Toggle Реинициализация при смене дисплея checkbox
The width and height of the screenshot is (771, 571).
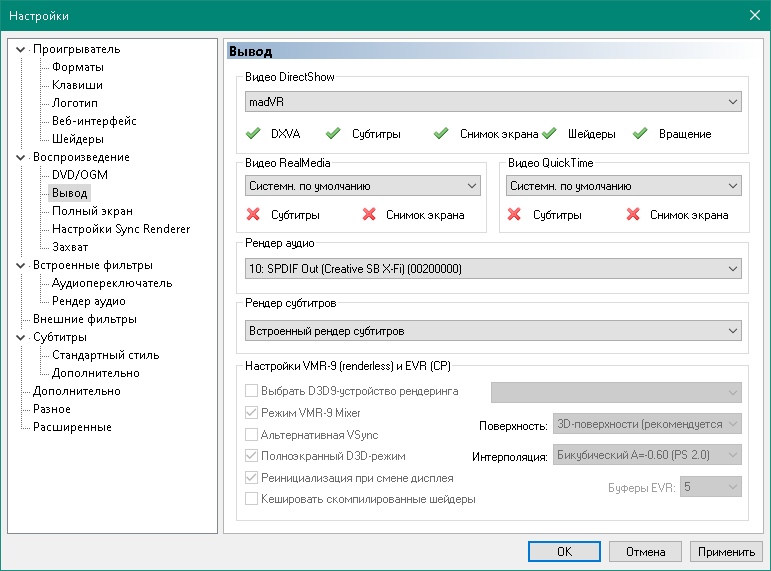tap(251, 478)
